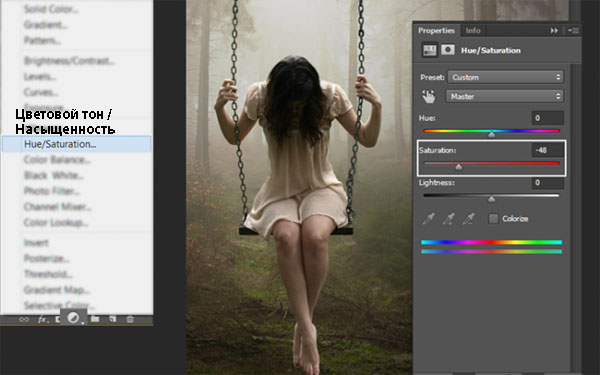Click the Saturation slider handle
This screenshot has width=600, height=375.
click(458, 167)
